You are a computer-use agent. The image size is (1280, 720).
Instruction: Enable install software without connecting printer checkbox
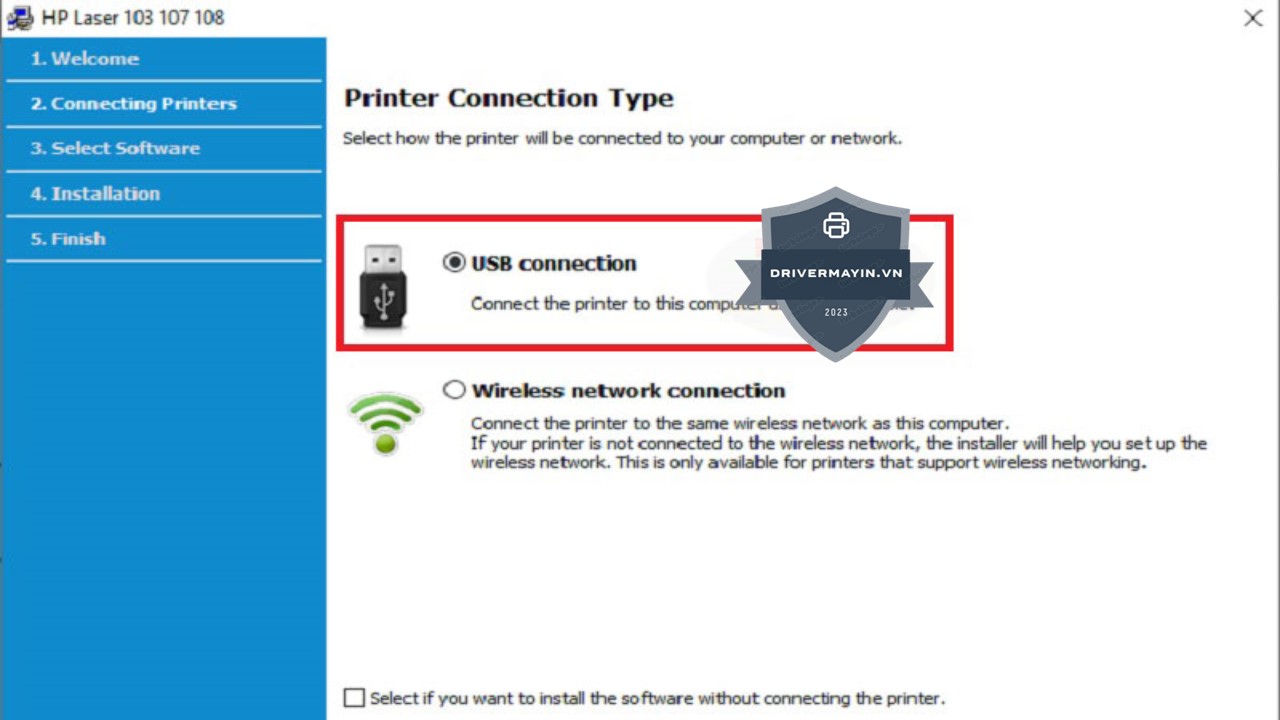click(x=354, y=698)
